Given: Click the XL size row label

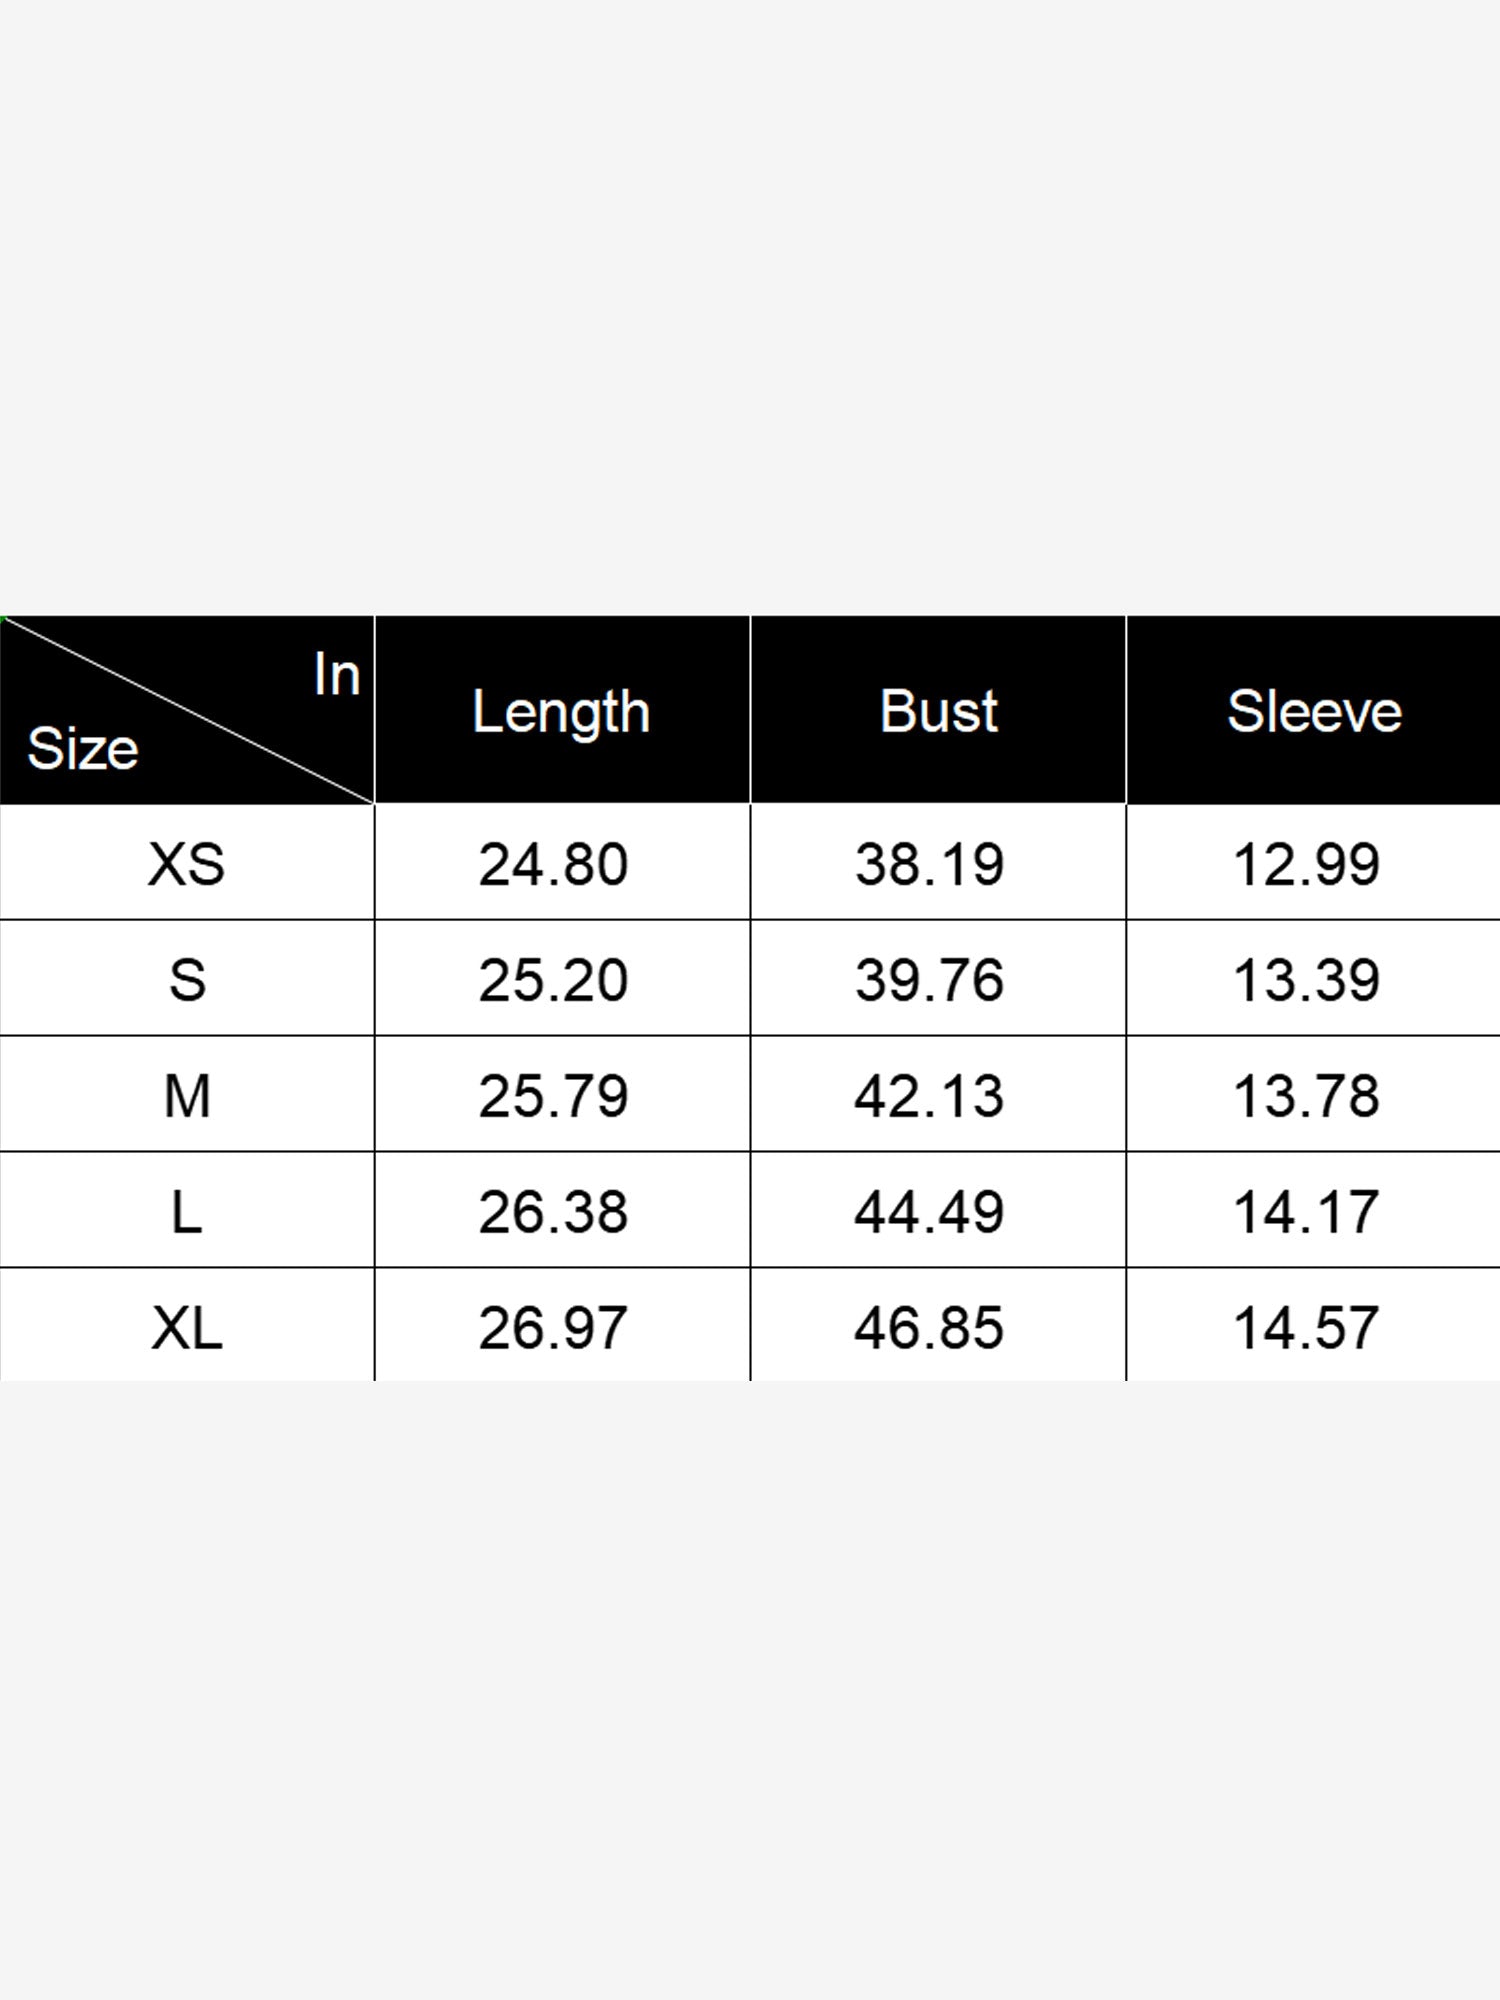Looking at the screenshot, I should click(187, 1328).
